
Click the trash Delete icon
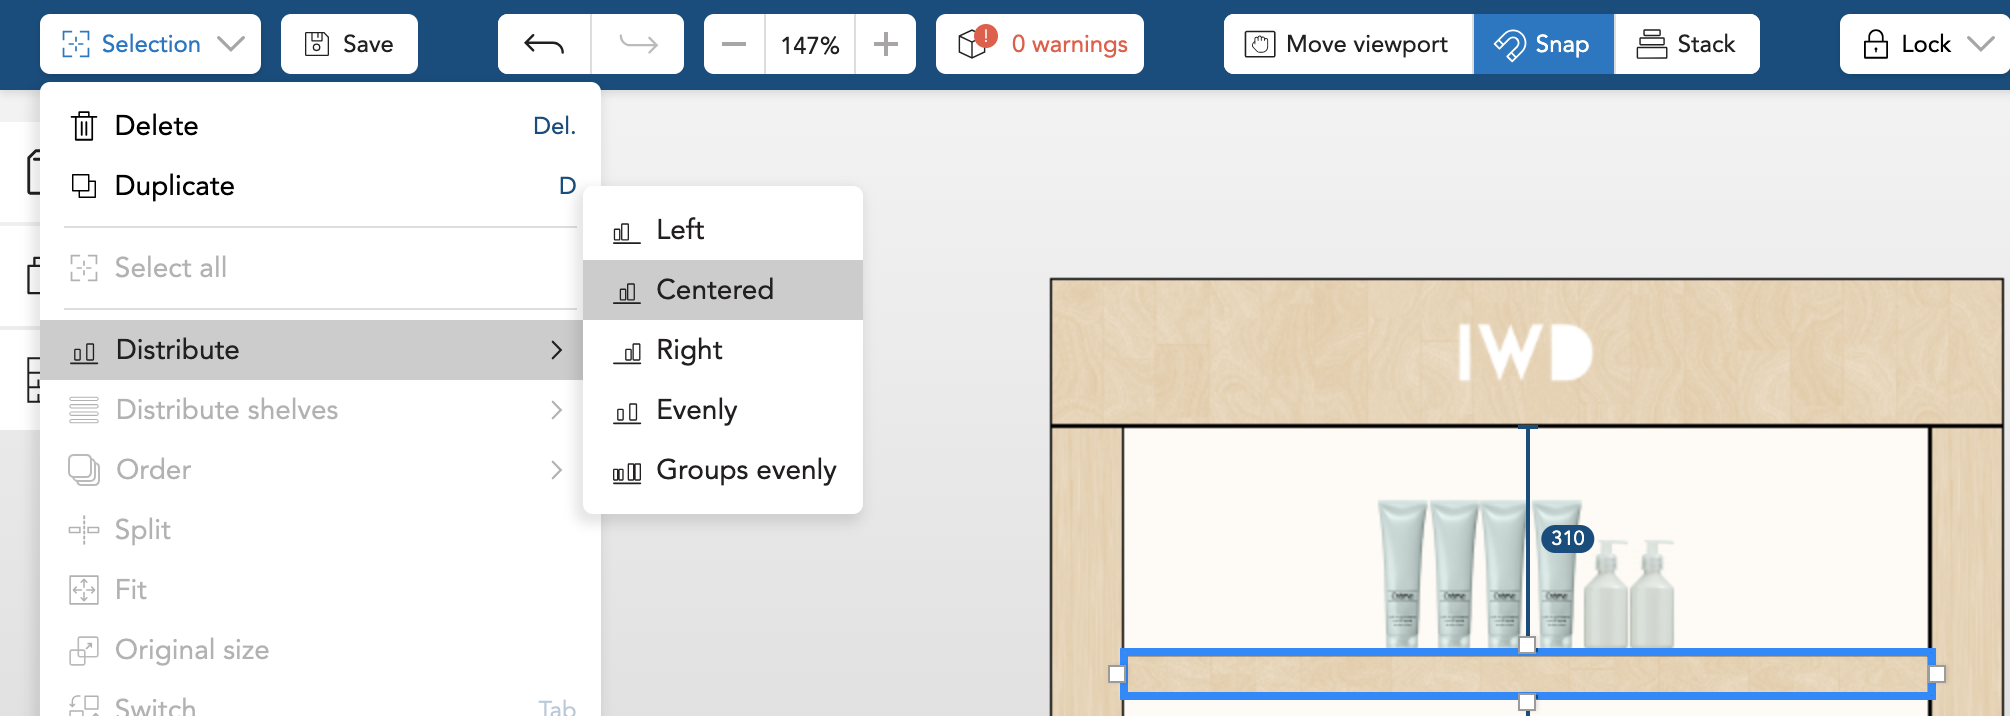(x=84, y=126)
